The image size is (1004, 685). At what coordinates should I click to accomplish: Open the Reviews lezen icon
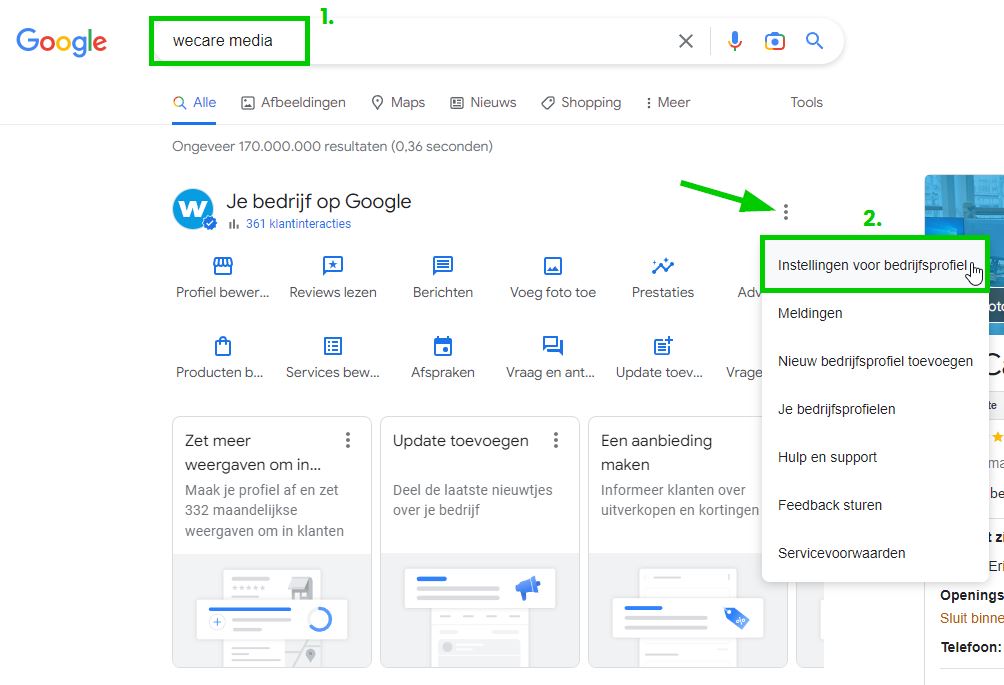tap(333, 266)
